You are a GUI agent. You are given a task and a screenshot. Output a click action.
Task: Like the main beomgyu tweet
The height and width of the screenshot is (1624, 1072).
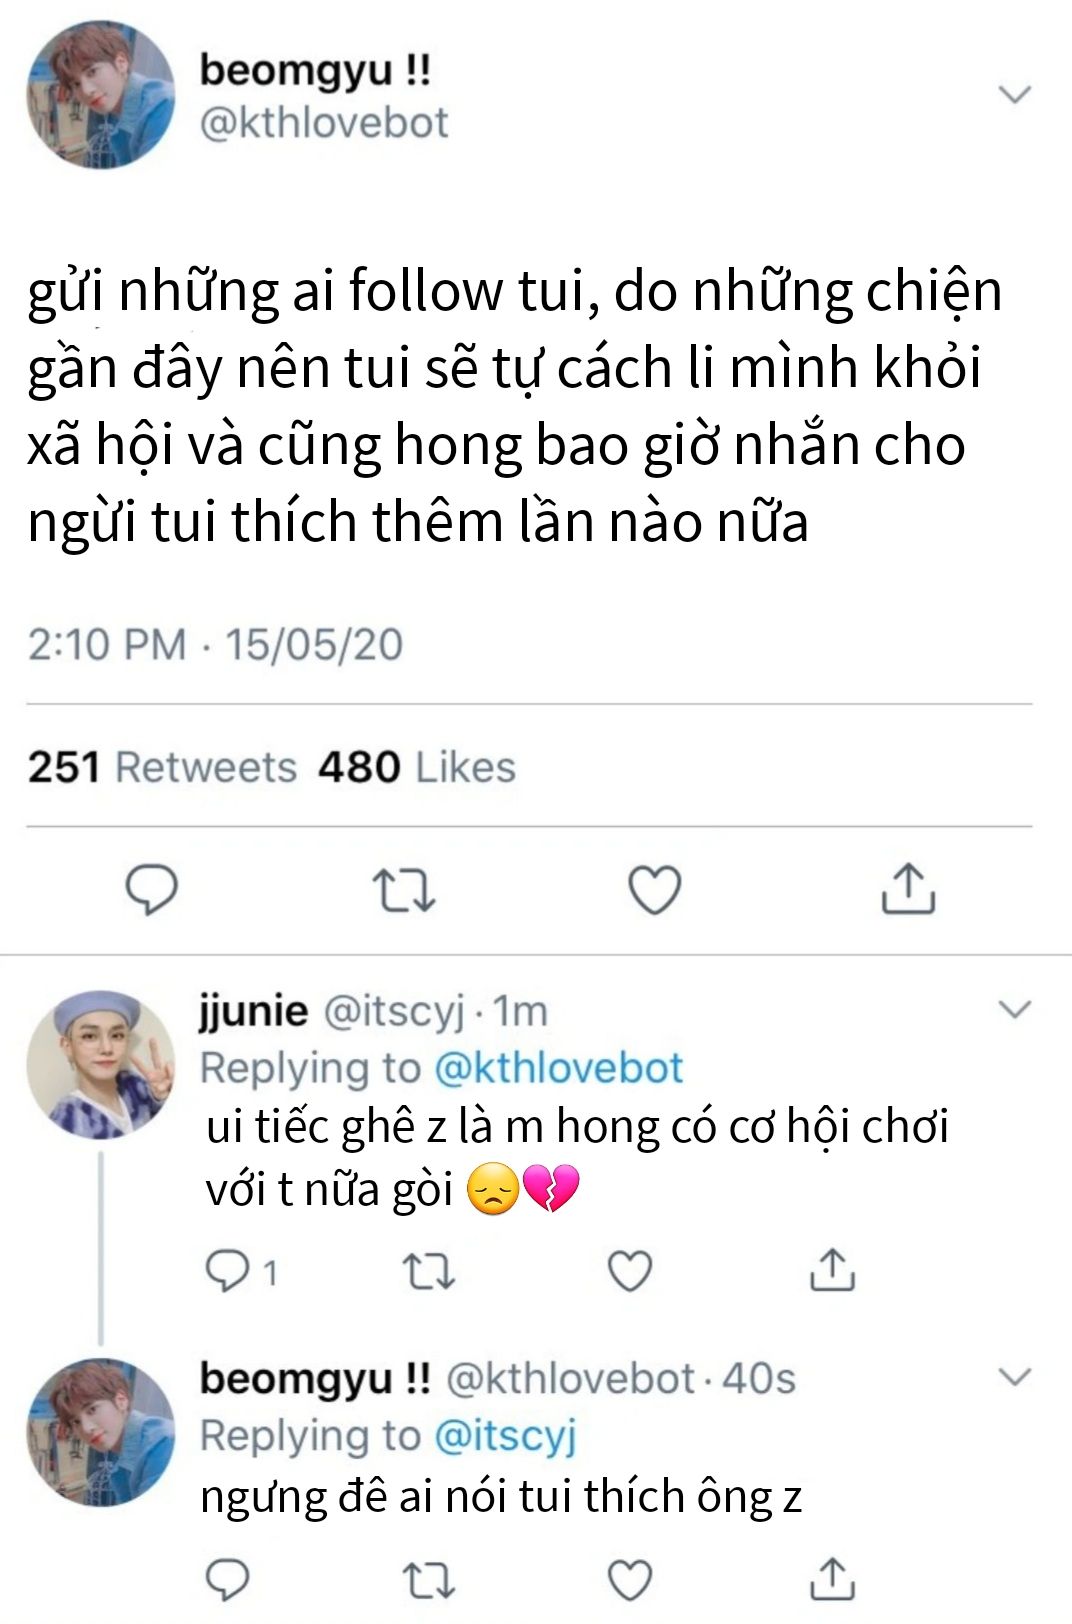click(655, 890)
